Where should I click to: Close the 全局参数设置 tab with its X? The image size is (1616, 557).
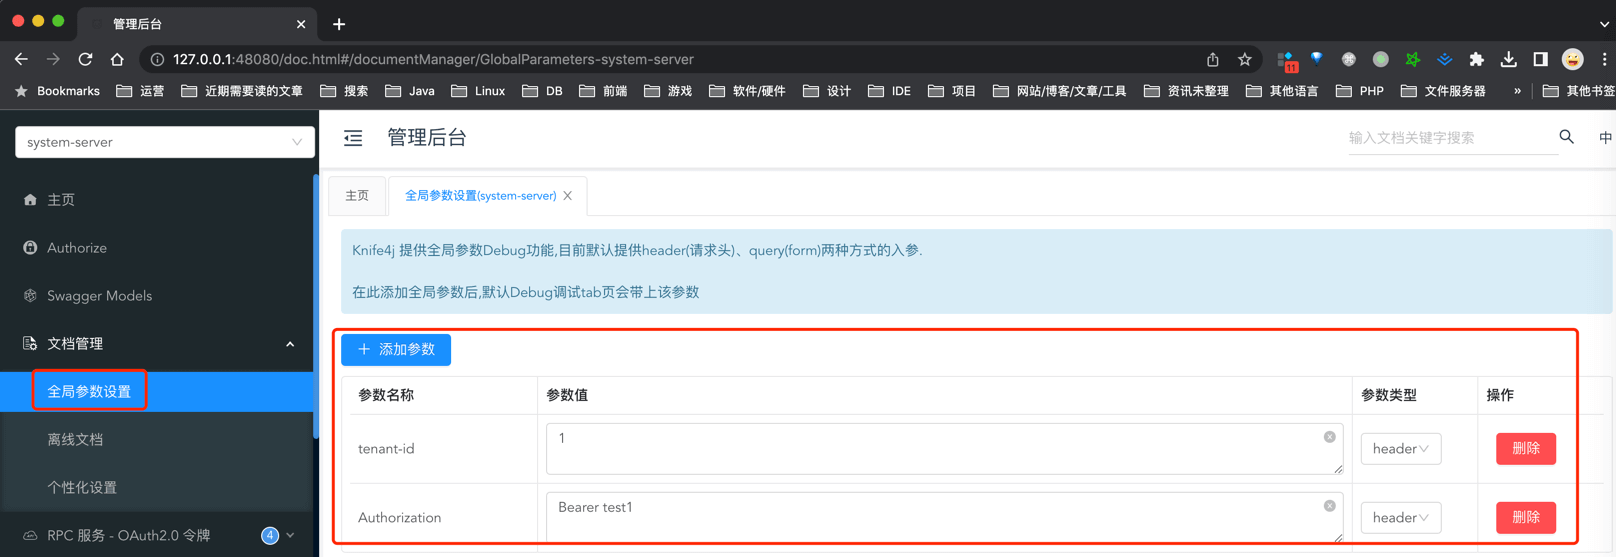(x=568, y=196)
